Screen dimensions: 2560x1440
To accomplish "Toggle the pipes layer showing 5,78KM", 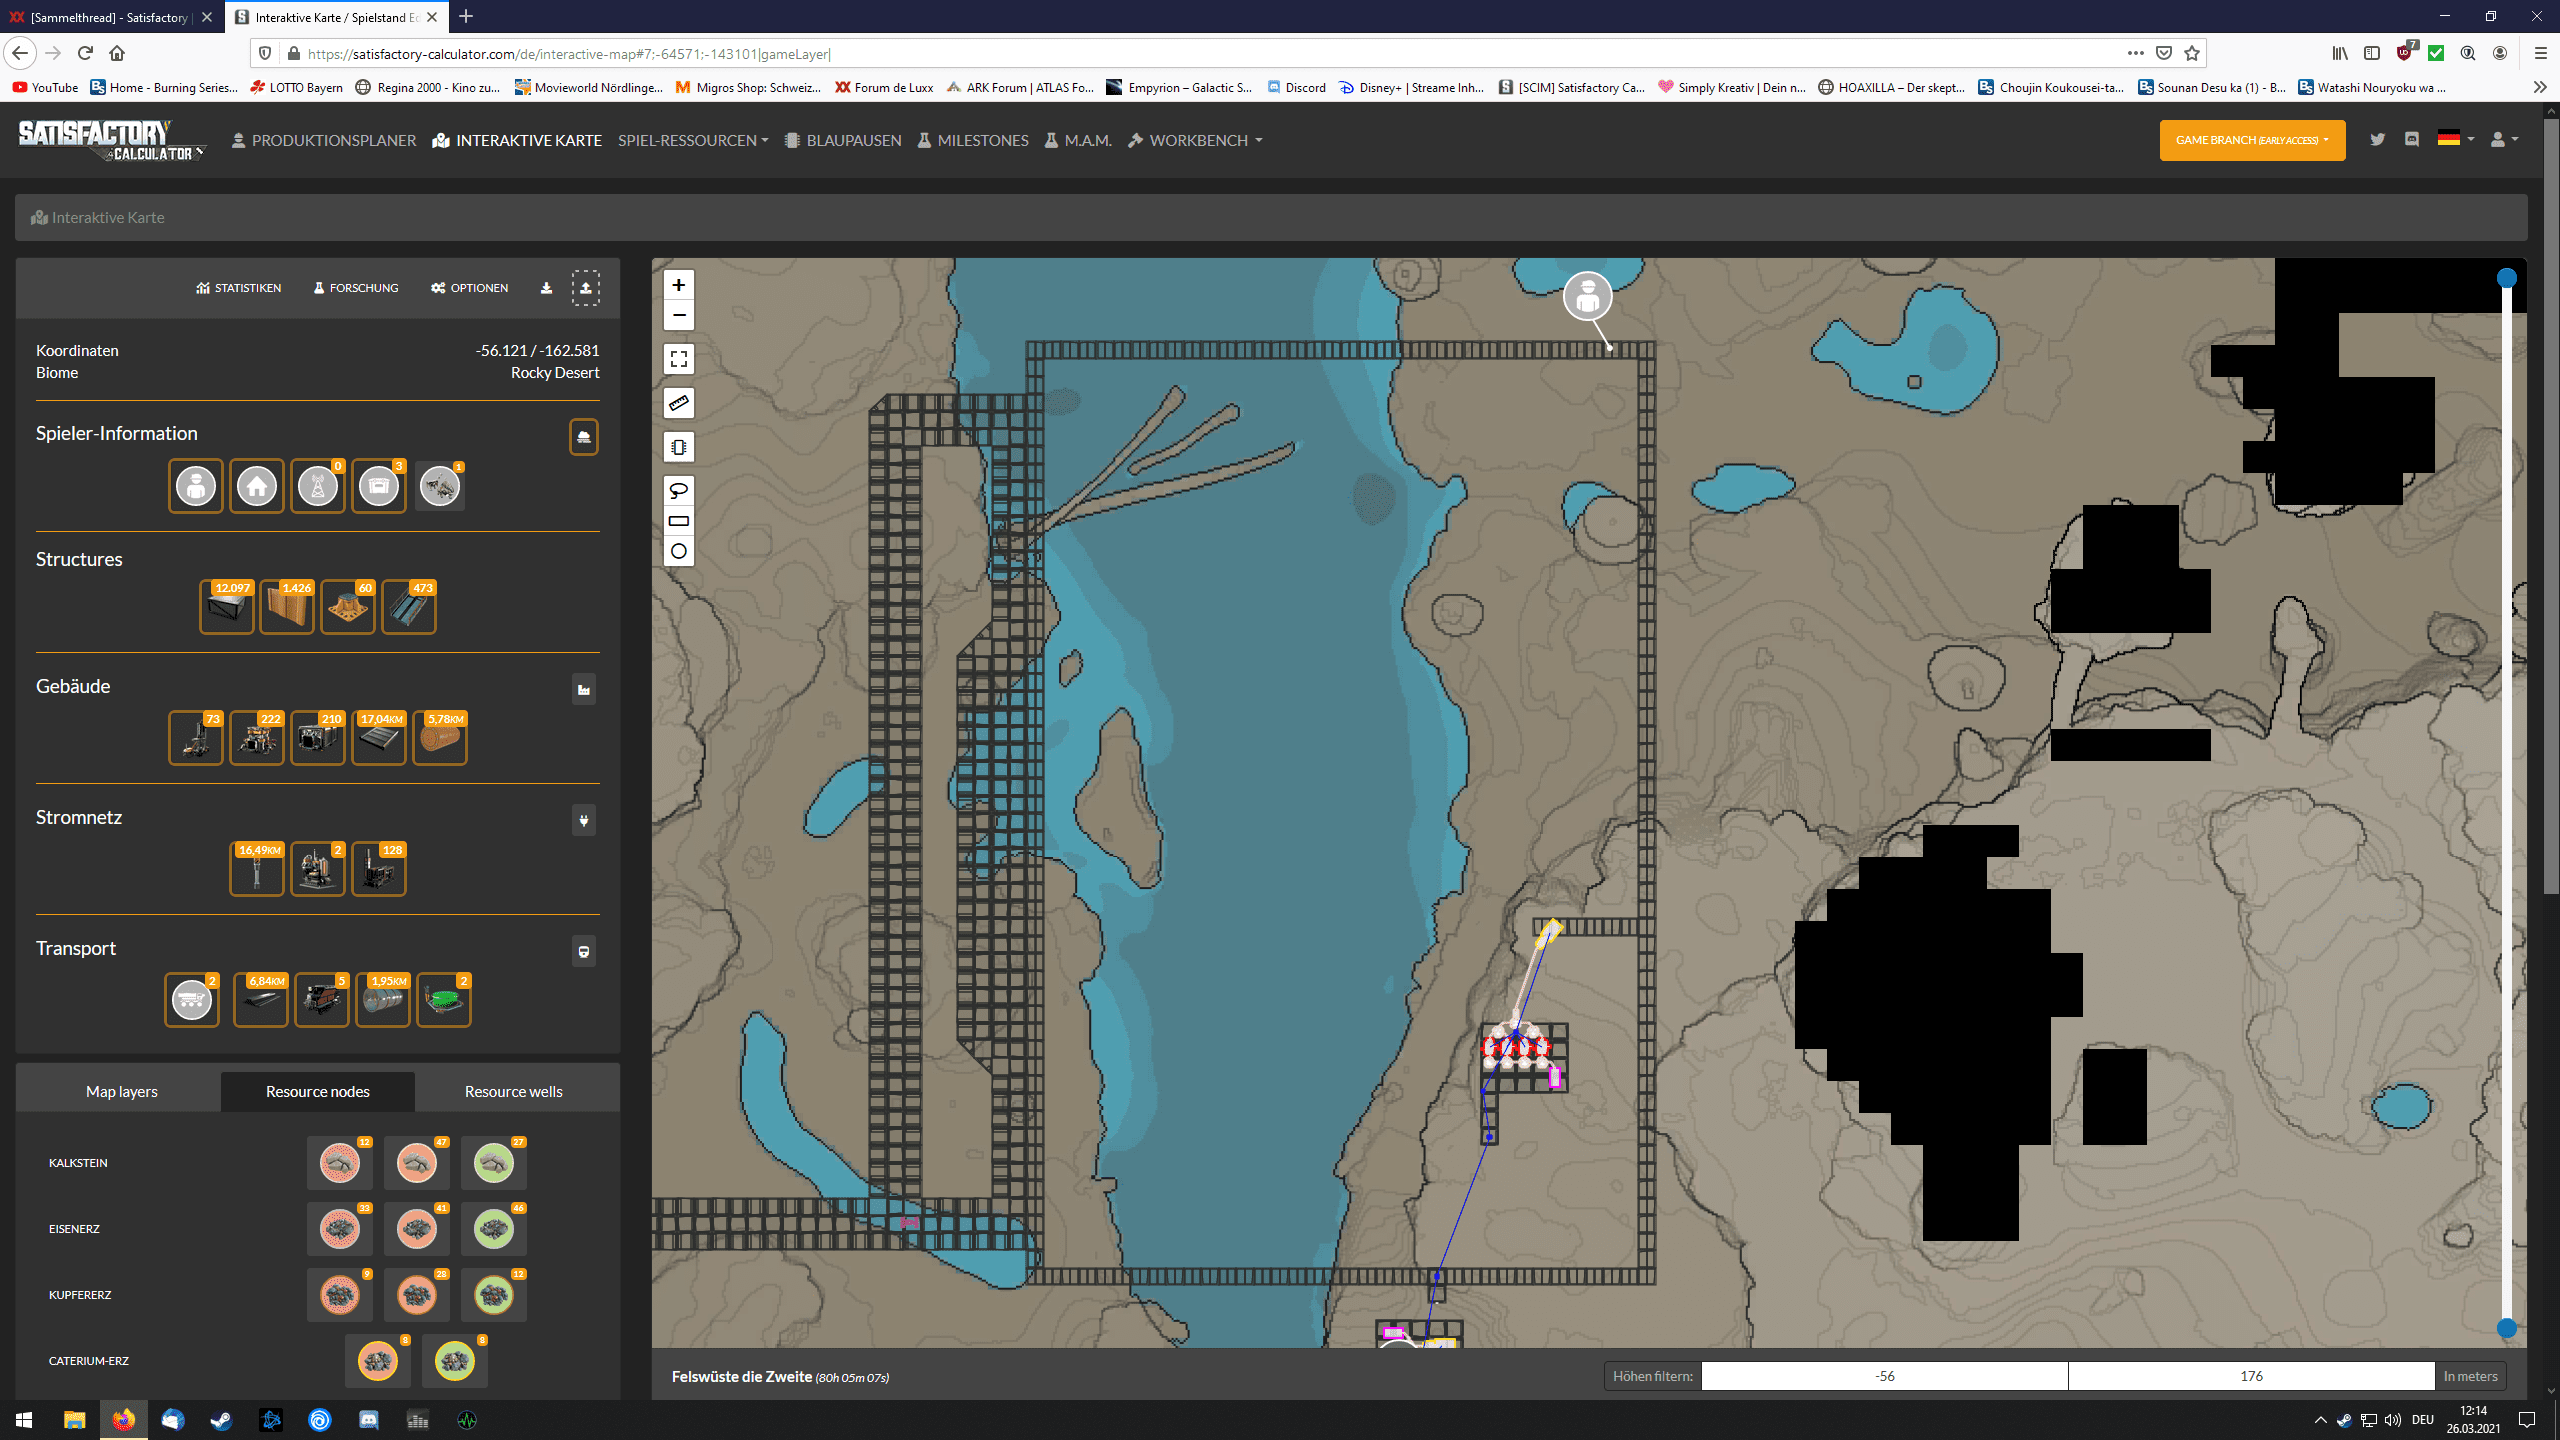I will pyautogui.click(x=440, y=738).
